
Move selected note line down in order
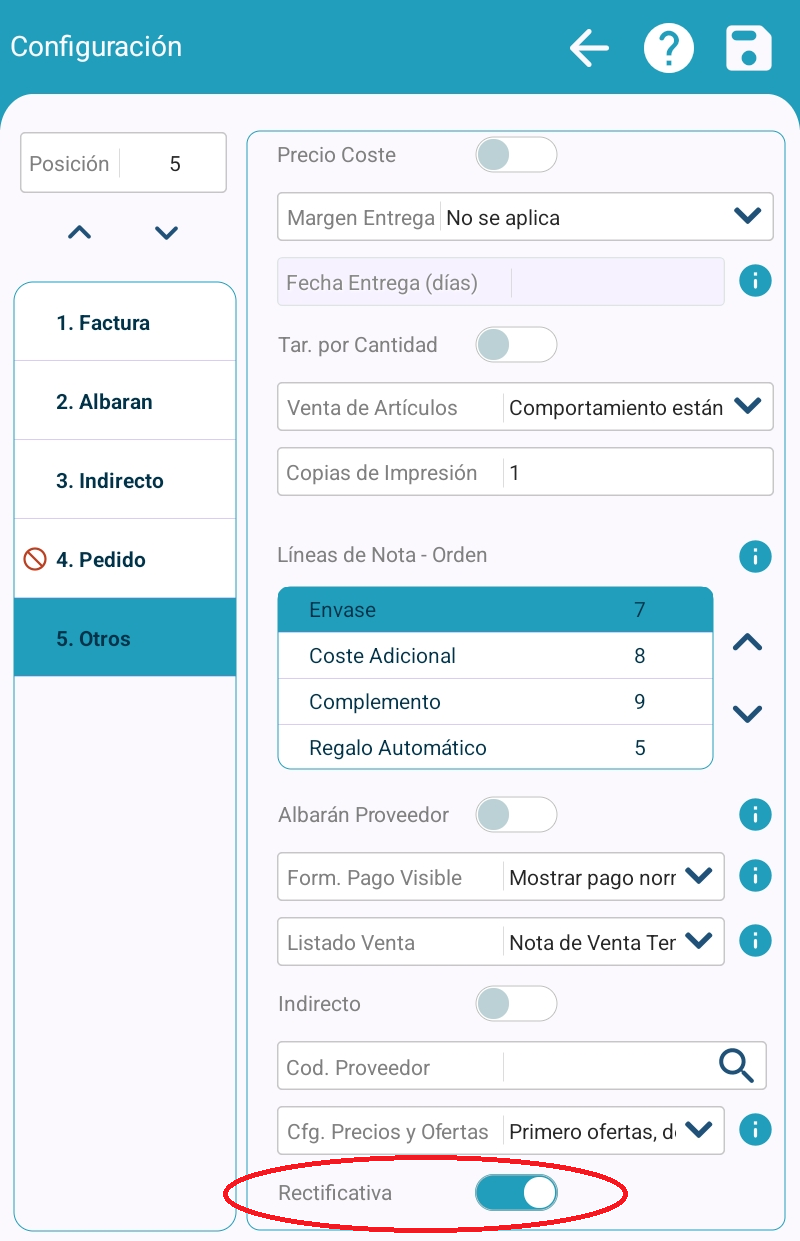tap(747, 714)
